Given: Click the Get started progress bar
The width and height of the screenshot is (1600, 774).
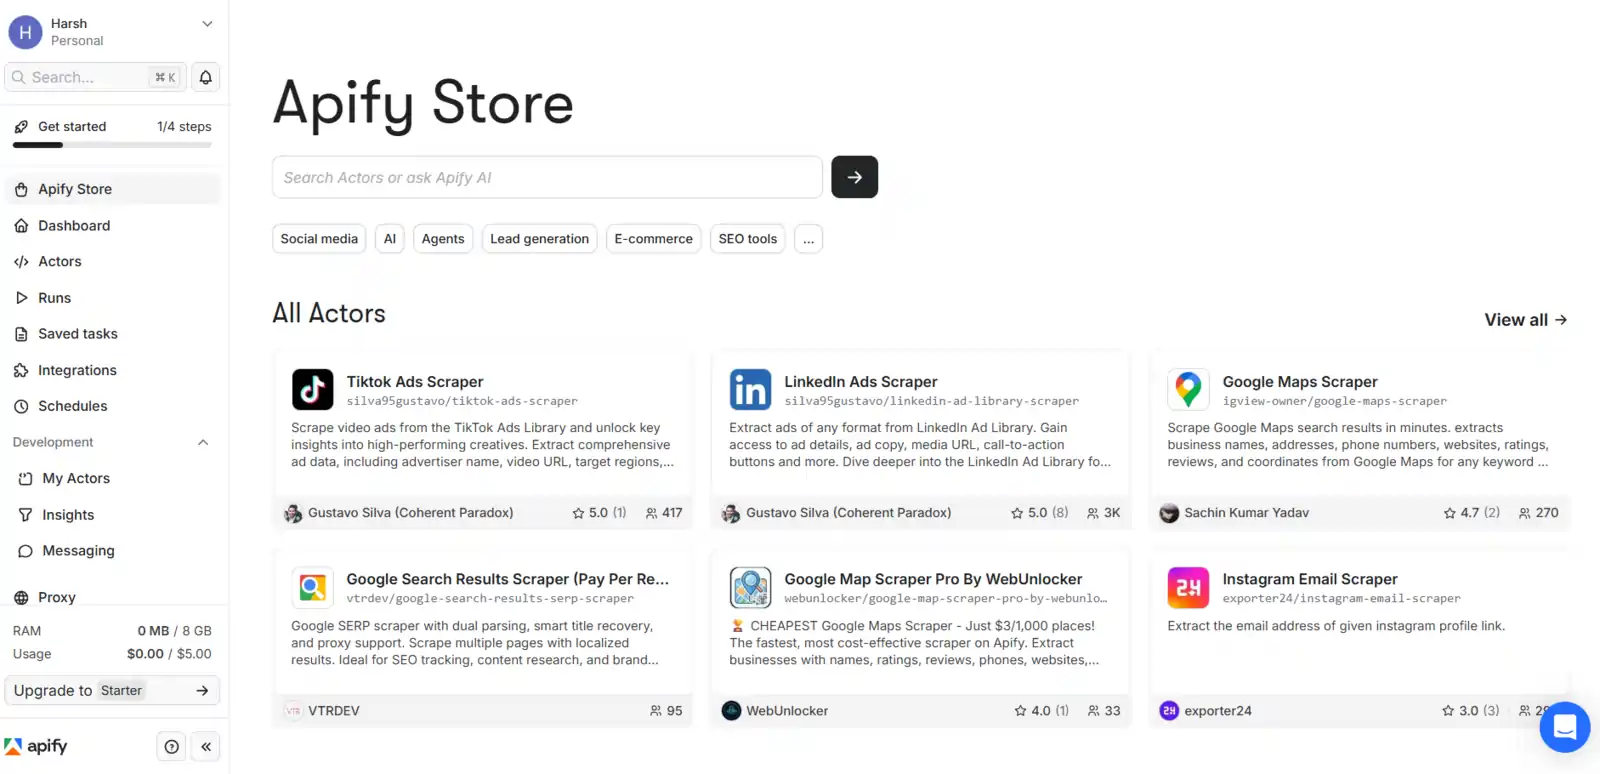Looking at the screenshot, I should 112,145.
